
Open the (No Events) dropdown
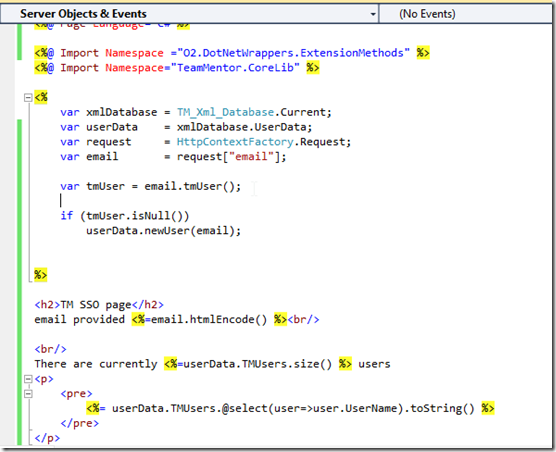click(x=465, y=14)
